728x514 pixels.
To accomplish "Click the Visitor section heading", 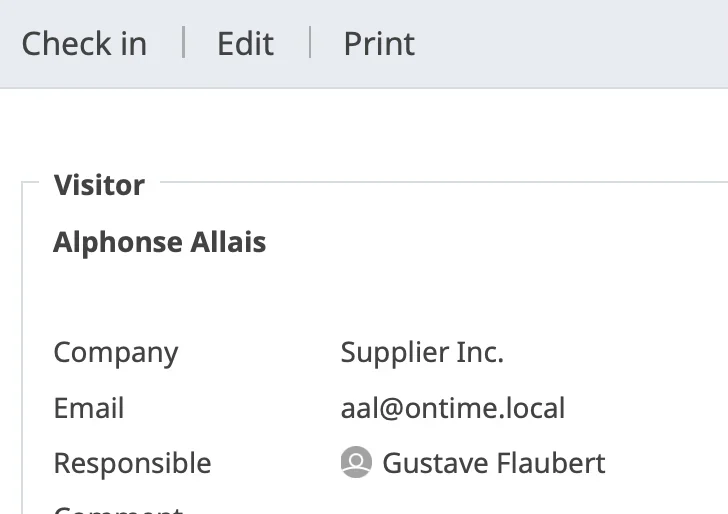I will [x=99, y=185].
